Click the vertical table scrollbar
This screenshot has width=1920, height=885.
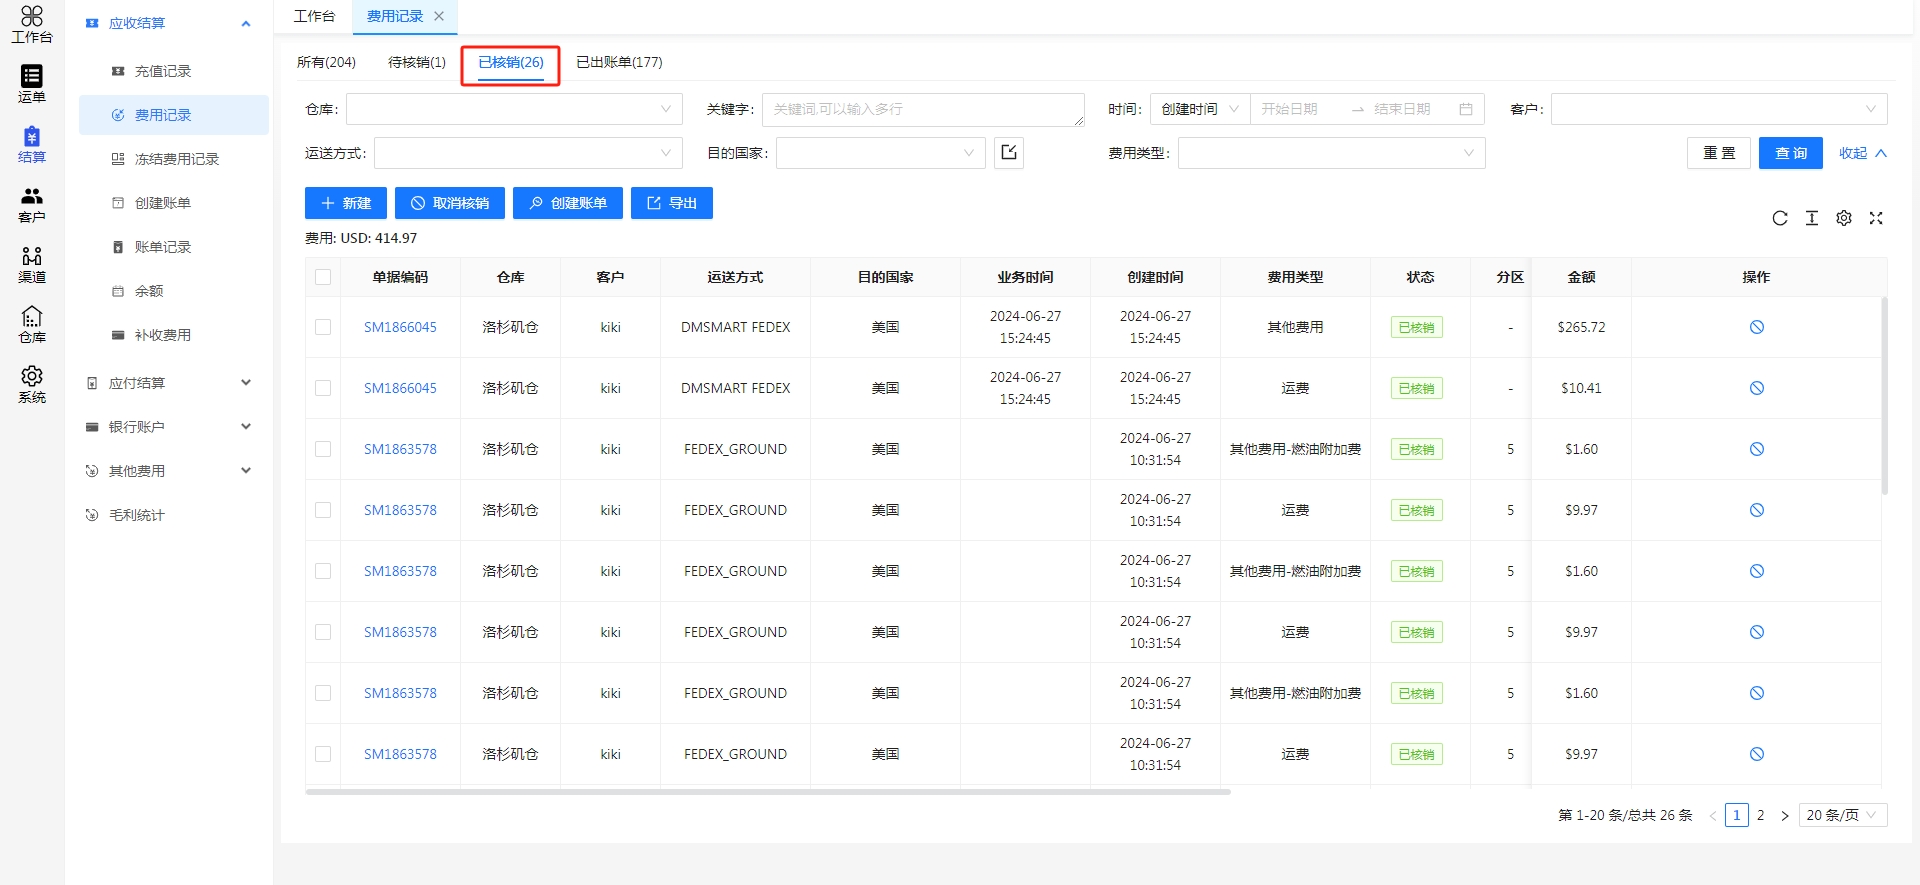(1885, 396)
